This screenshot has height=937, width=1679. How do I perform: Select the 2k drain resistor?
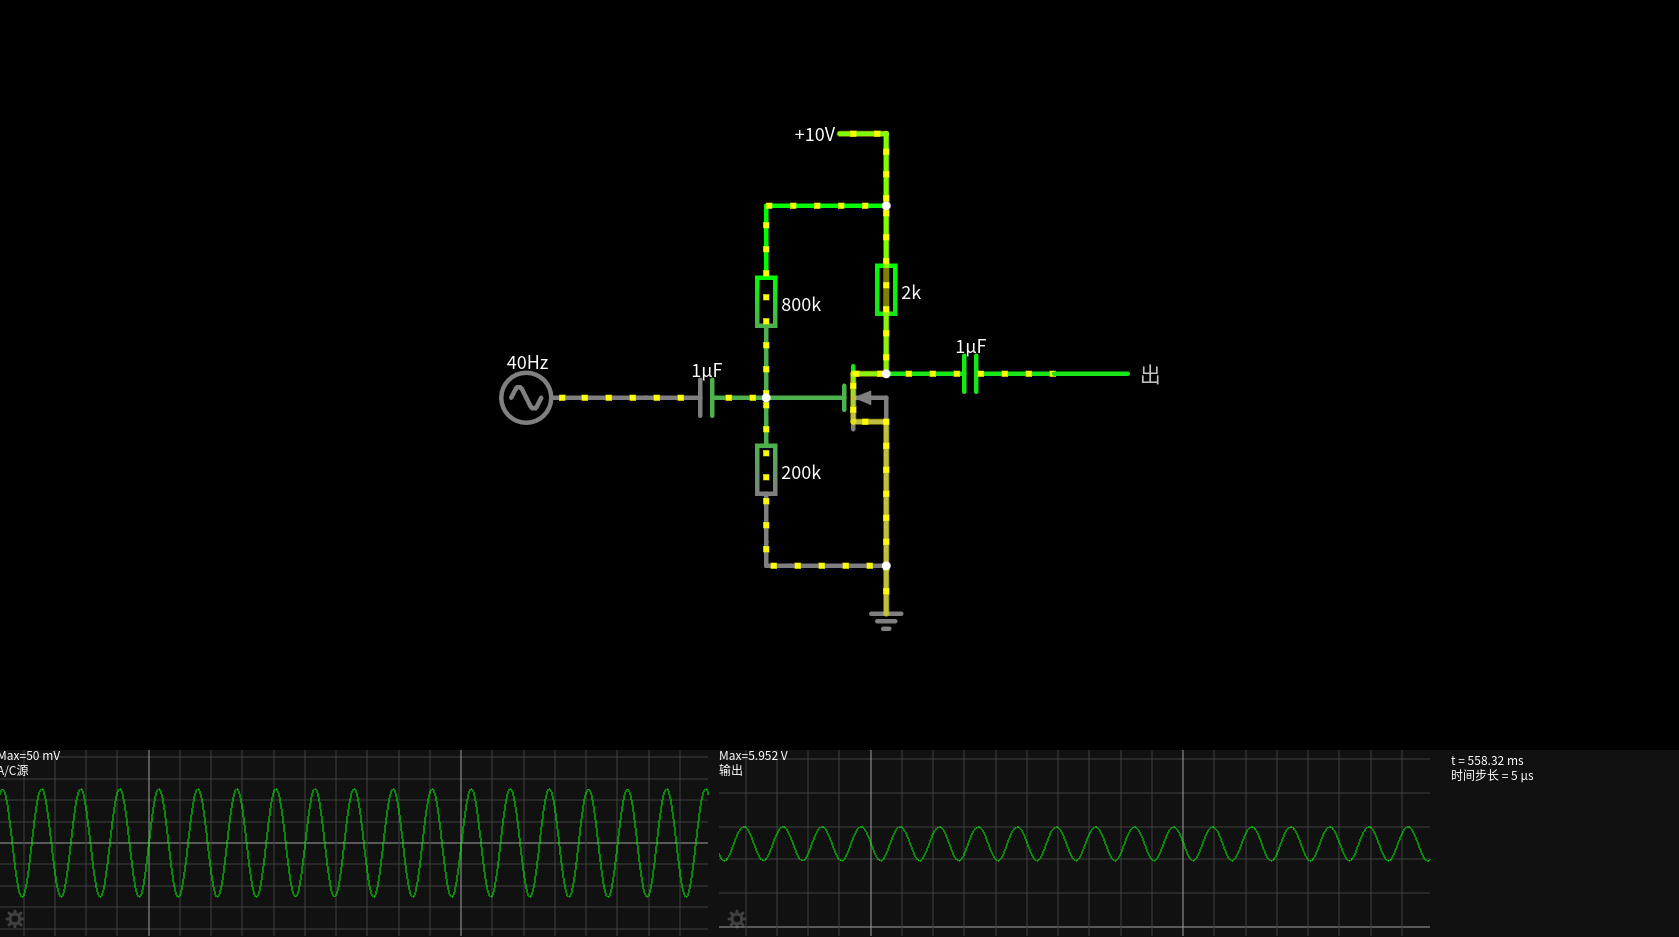coord(886,290)
